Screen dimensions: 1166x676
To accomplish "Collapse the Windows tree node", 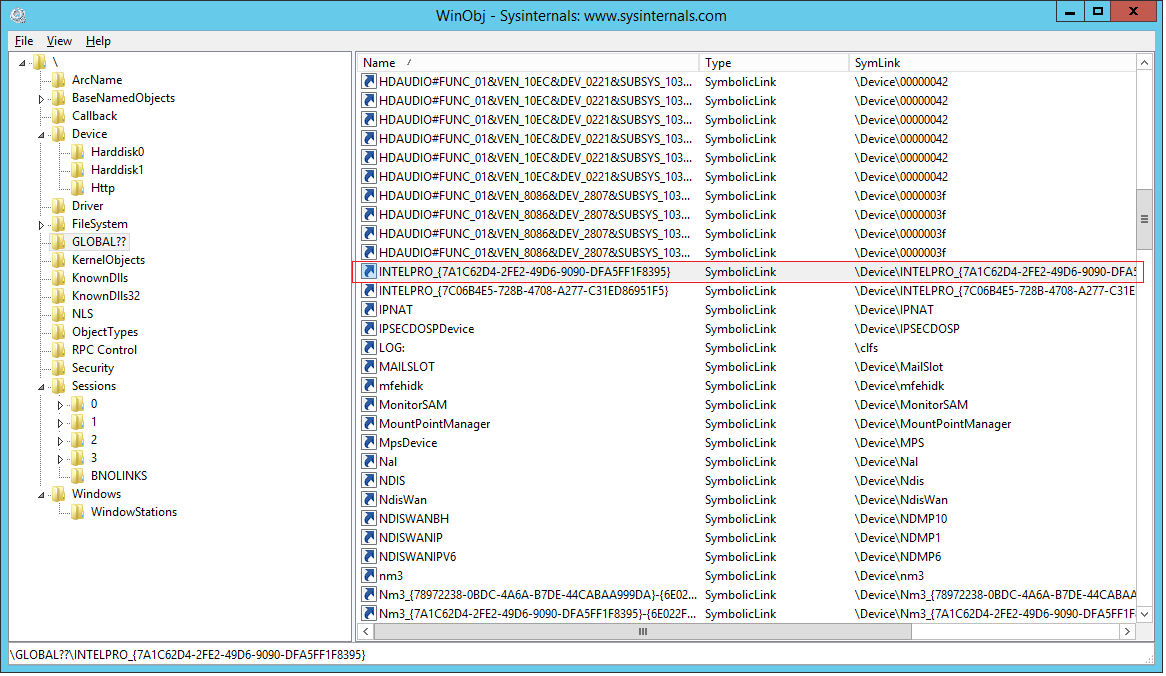I will [x=42, y=495].
